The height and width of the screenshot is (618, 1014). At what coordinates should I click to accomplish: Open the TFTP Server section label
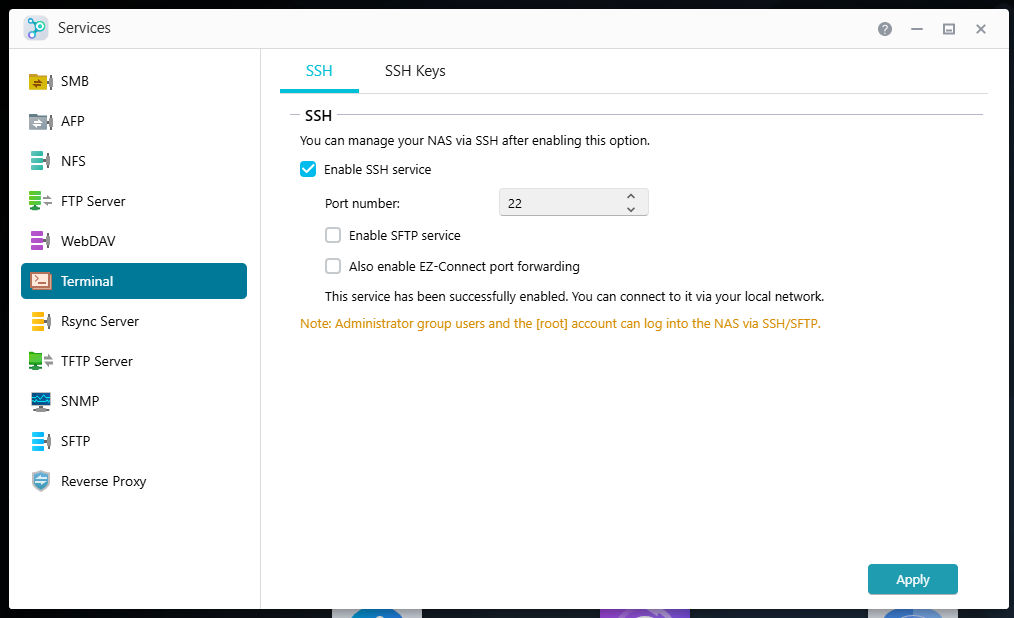click(97, 361)
